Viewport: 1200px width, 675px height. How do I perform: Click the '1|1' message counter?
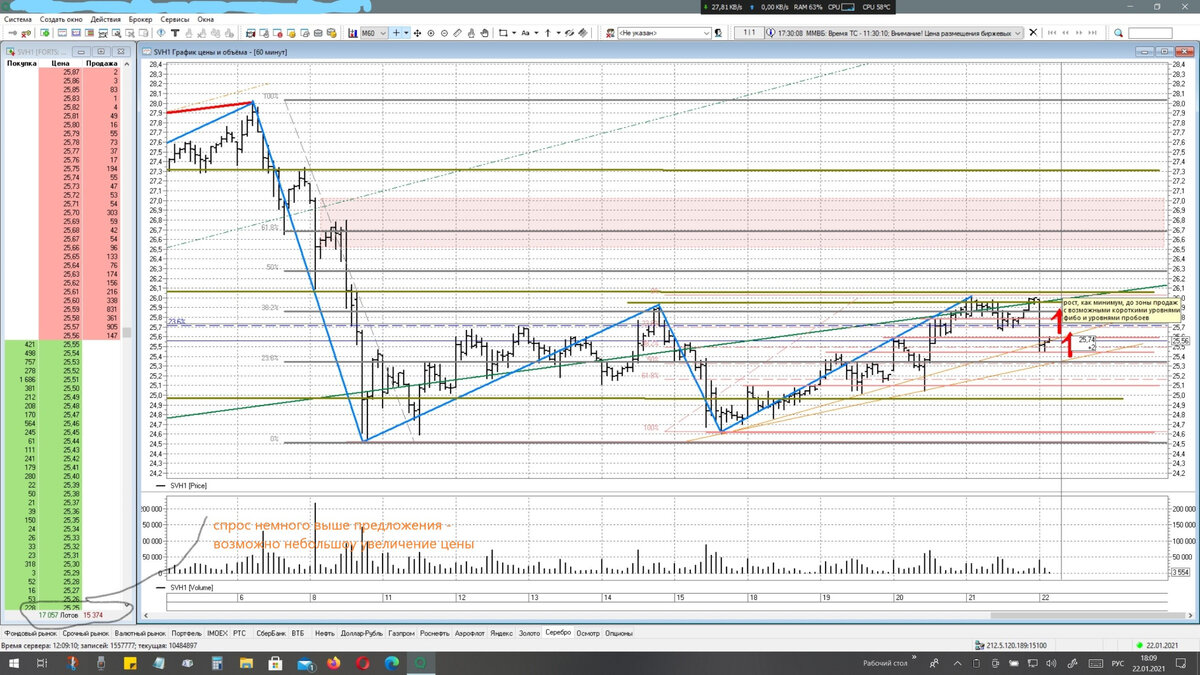click(748, 32)
